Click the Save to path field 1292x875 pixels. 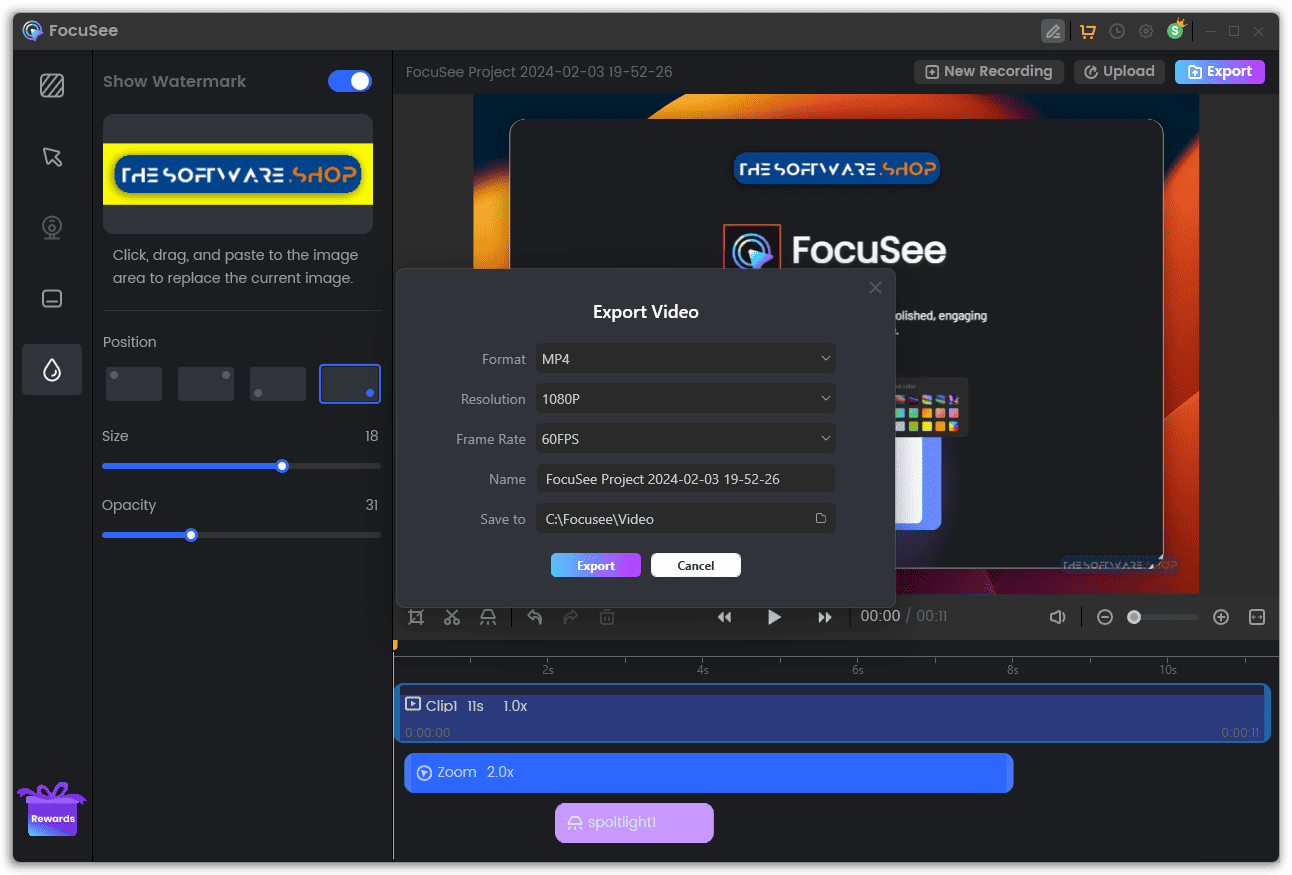coord(686,518)
